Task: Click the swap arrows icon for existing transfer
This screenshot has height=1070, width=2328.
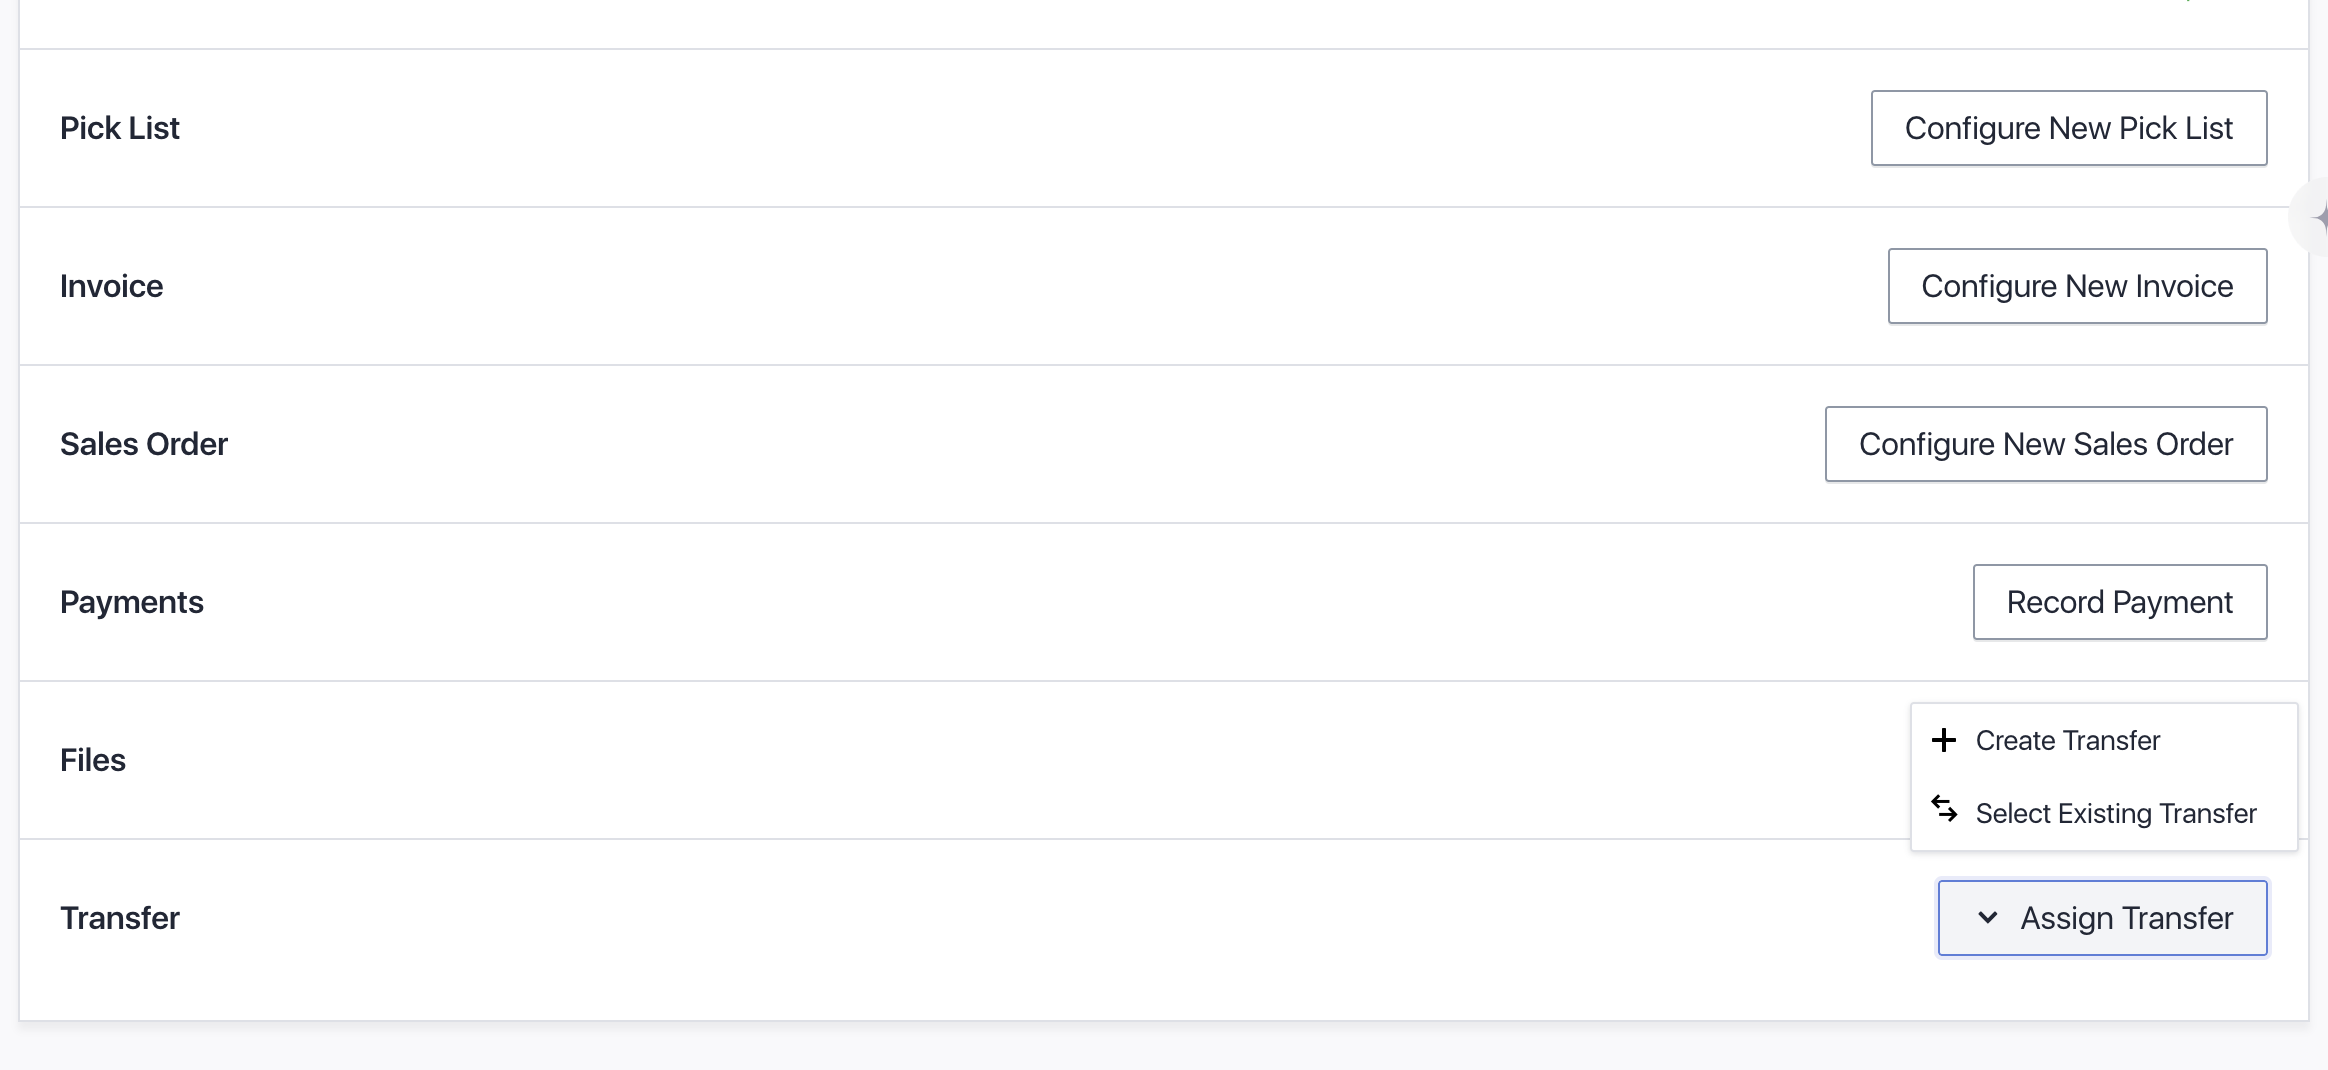Action: (1943, 808)
